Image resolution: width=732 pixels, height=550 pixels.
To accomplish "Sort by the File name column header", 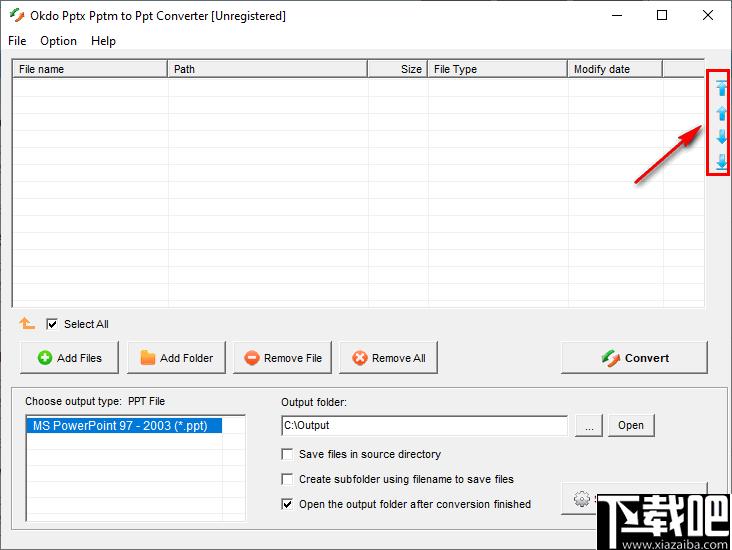I will tap(90, 69).
